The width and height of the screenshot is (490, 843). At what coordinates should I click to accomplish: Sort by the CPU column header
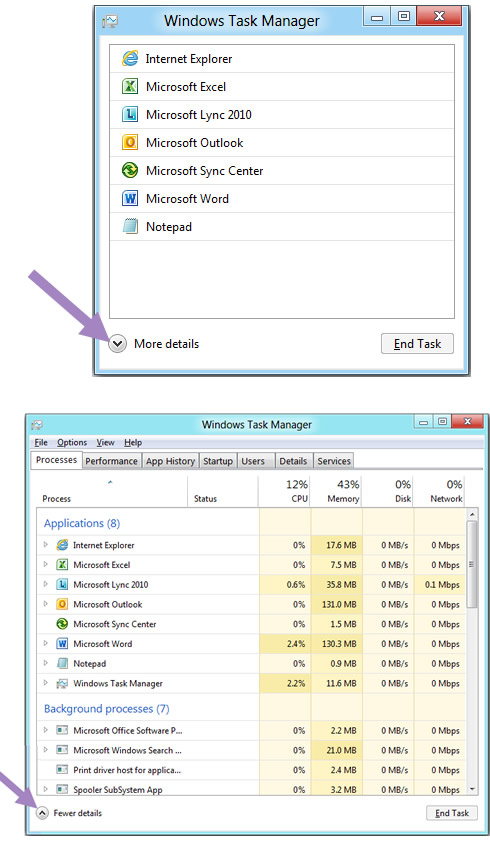[285, 491]
